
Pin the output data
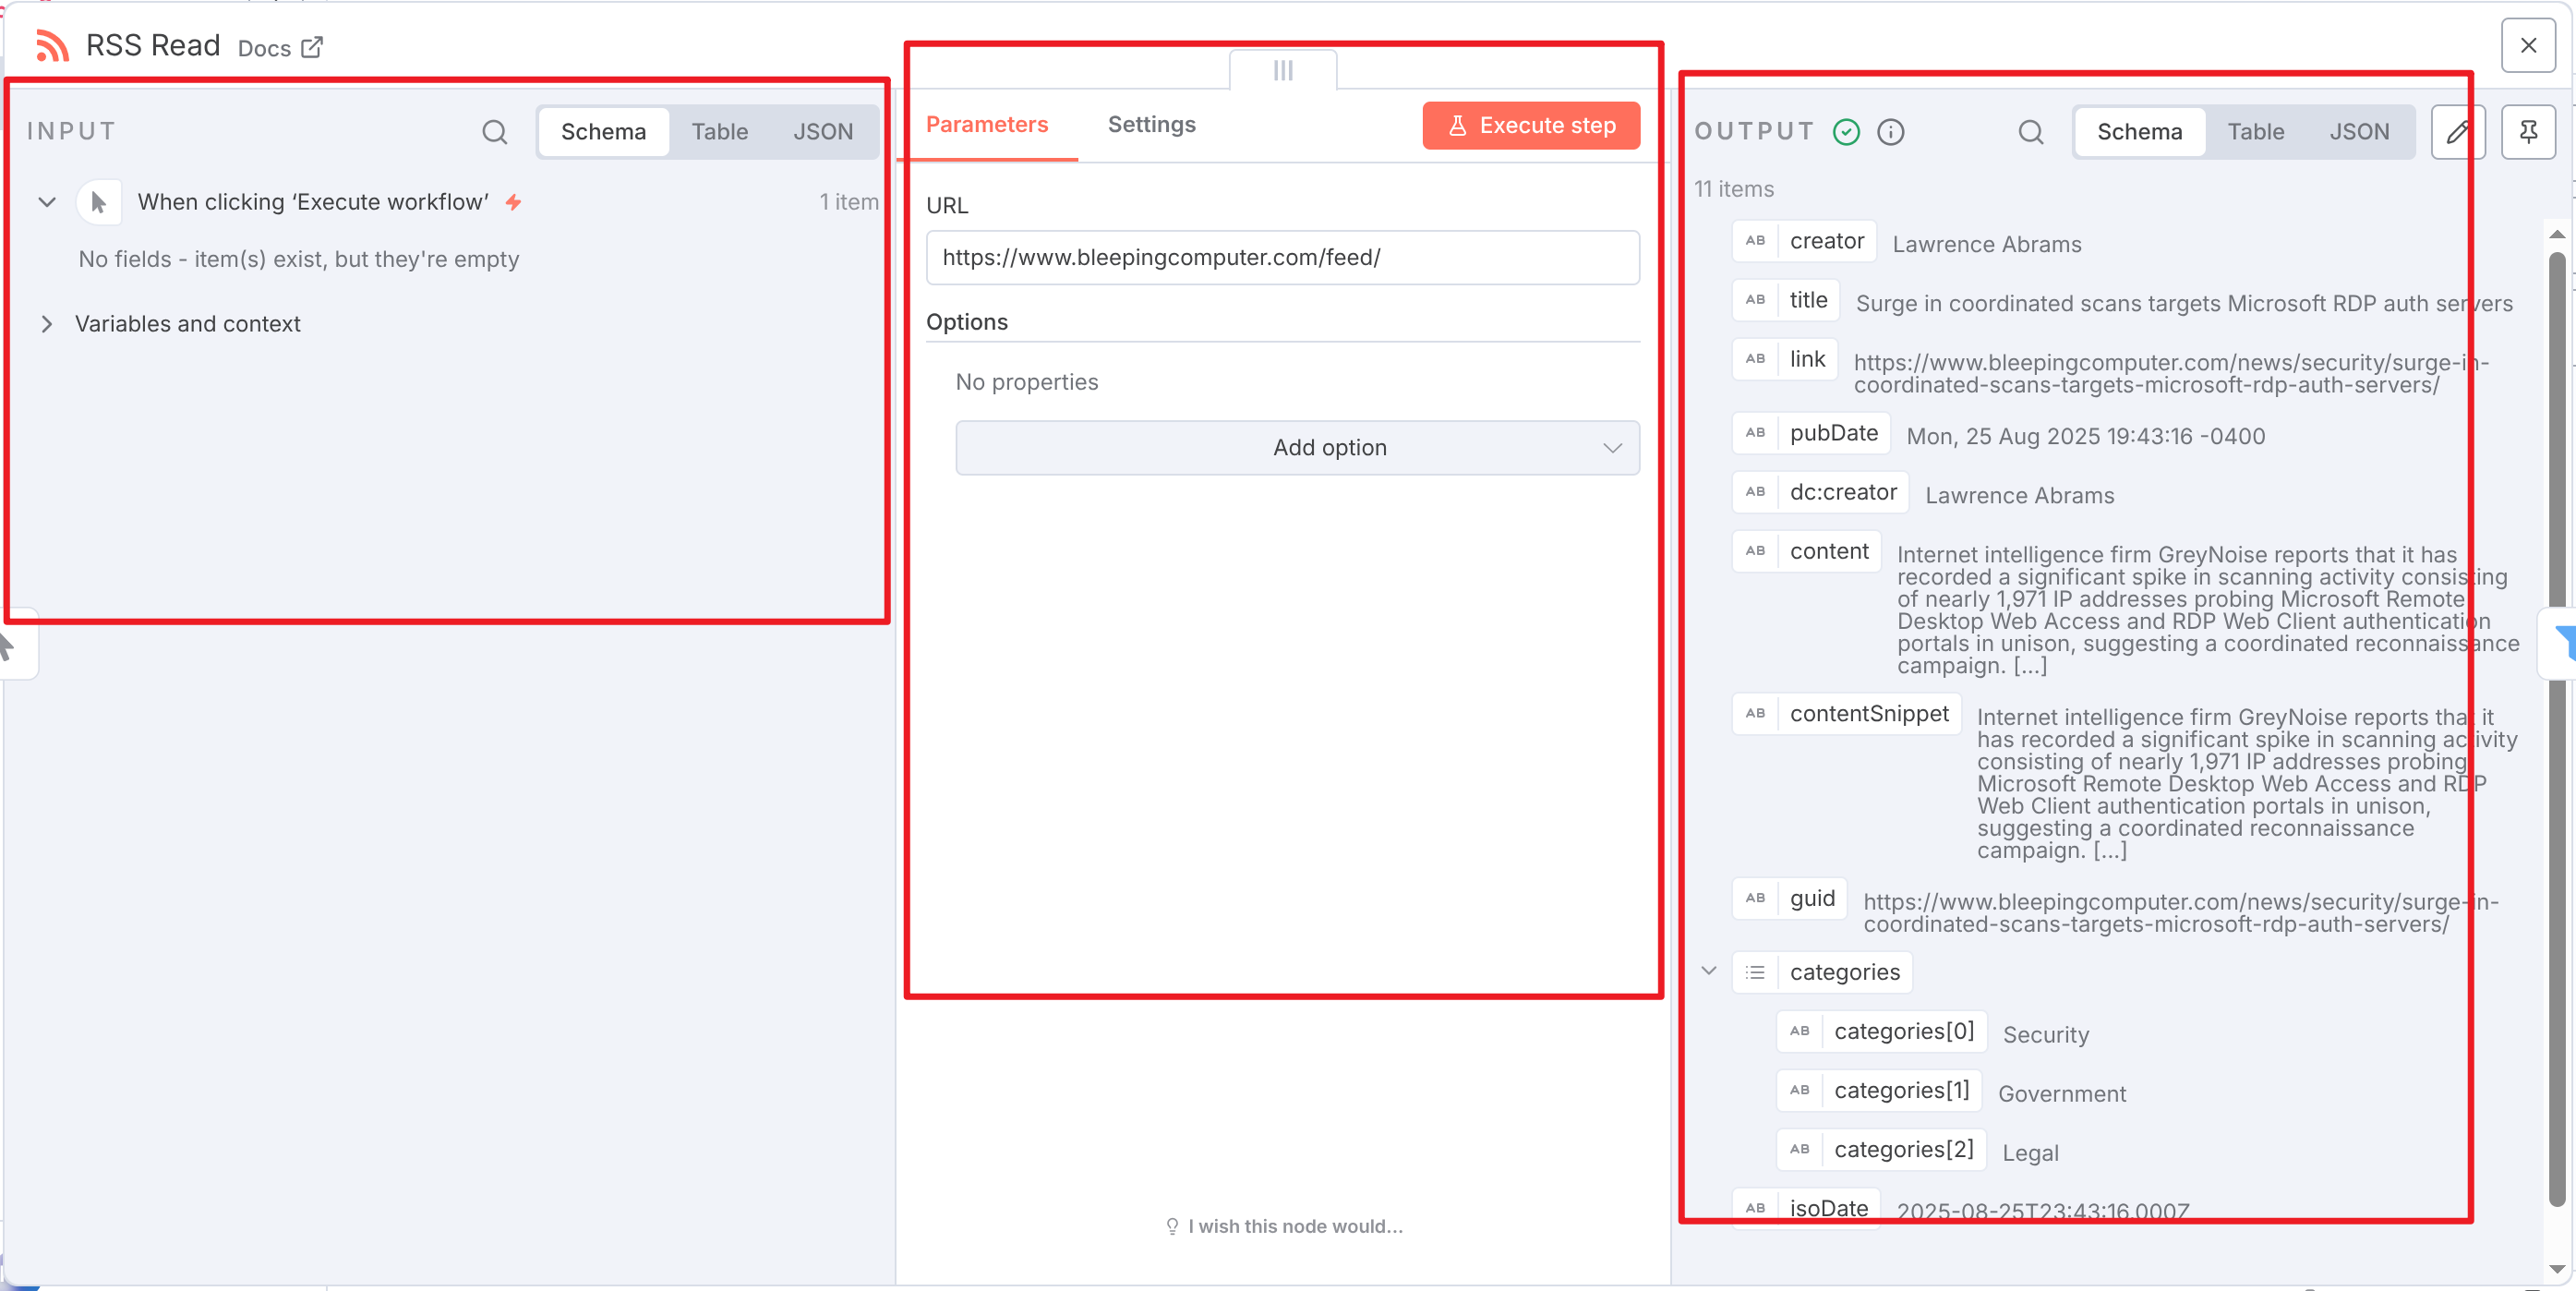[2528, 132]
